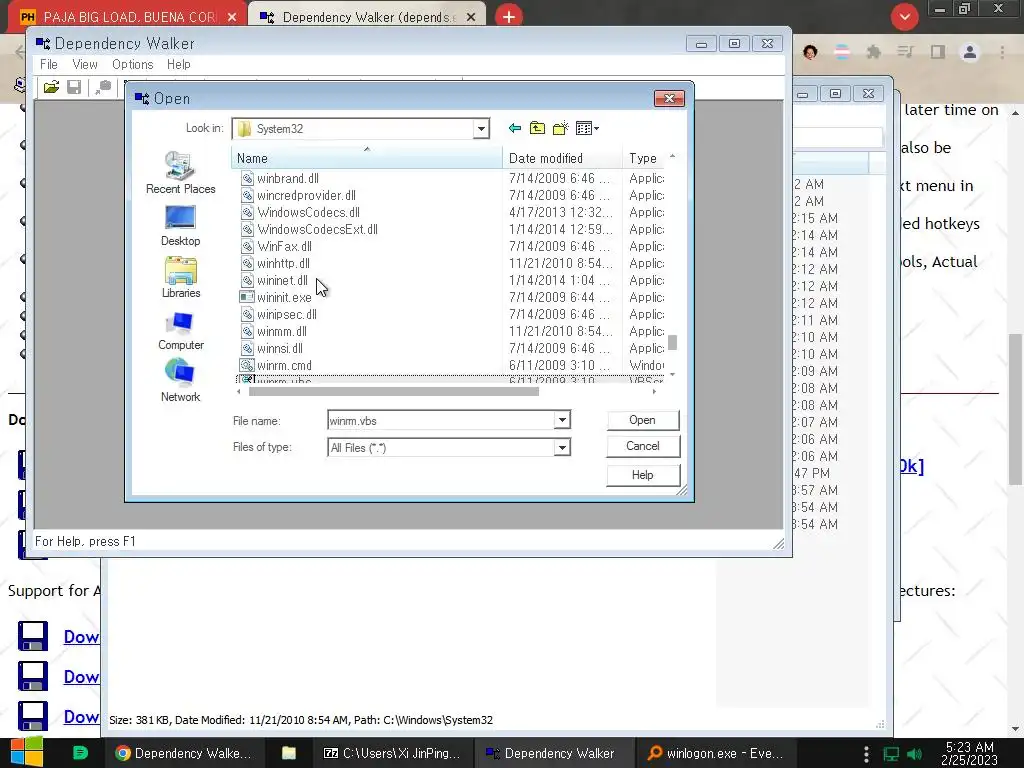Switch to winlogon.exe Everything taskbar item
The image size is (1024, 768).
pyautogui.click(x=714, y=753)
